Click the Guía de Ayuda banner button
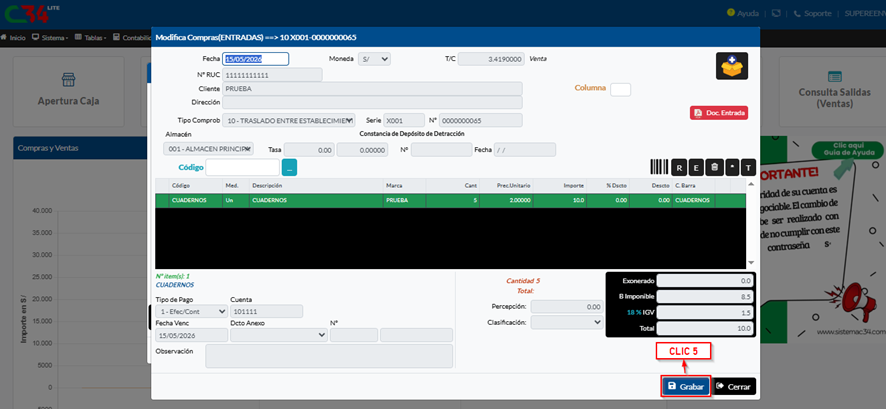This screenshot has width=886, height=409. point(846,149)
